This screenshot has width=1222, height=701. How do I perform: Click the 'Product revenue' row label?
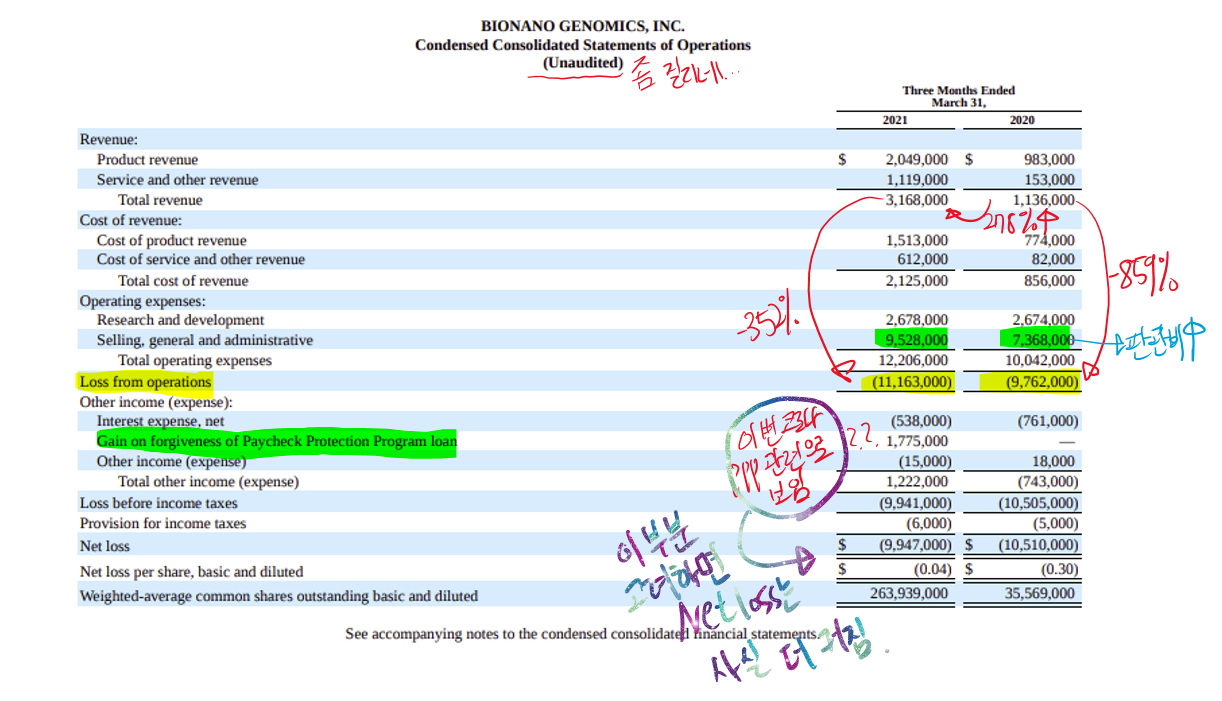point(147,160)
